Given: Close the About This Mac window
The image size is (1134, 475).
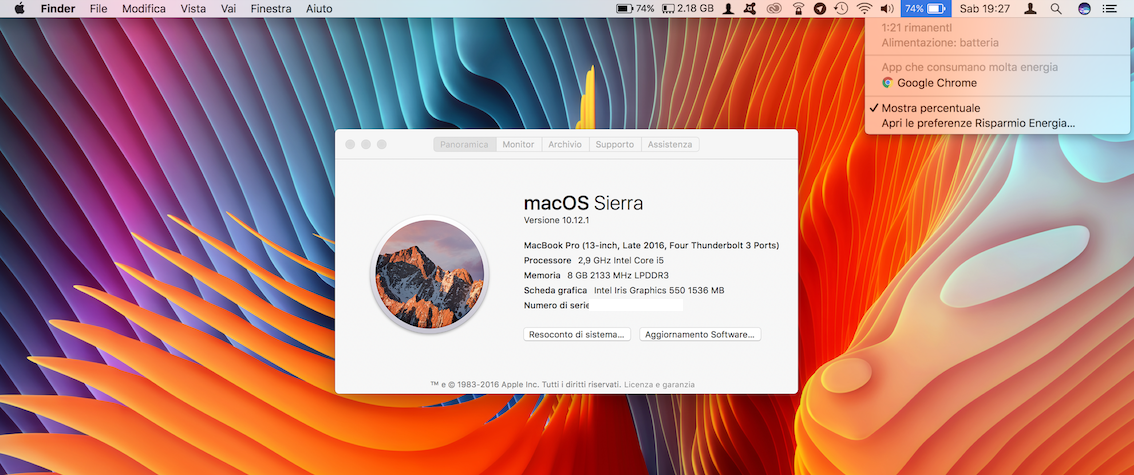Looking at the screenshot, I should coord(350,145).
